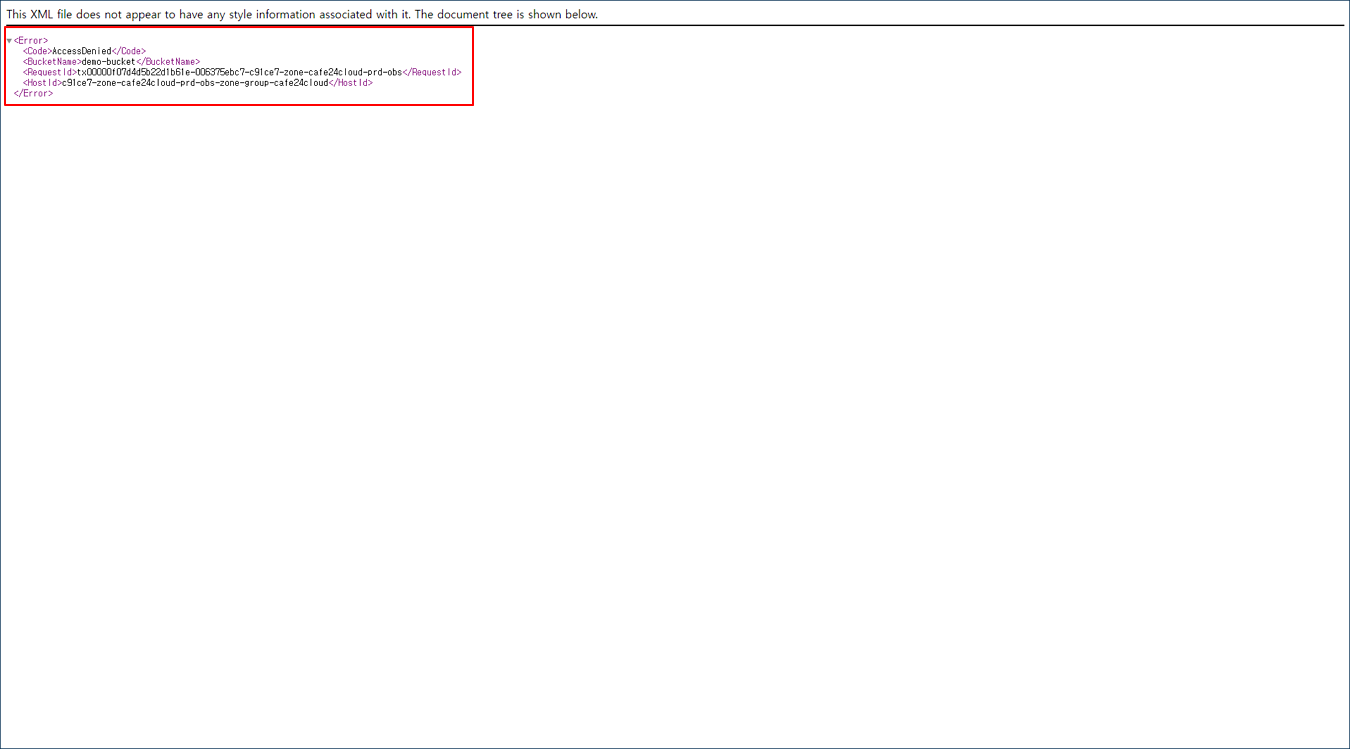The image size is (1350, 749).
Task: Click the closing </HostId> tag
Action: [351, 83]
